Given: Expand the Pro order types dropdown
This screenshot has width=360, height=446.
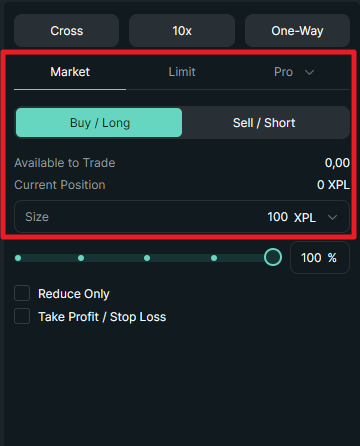Looking at the screenshot, I should coord(294,72).
